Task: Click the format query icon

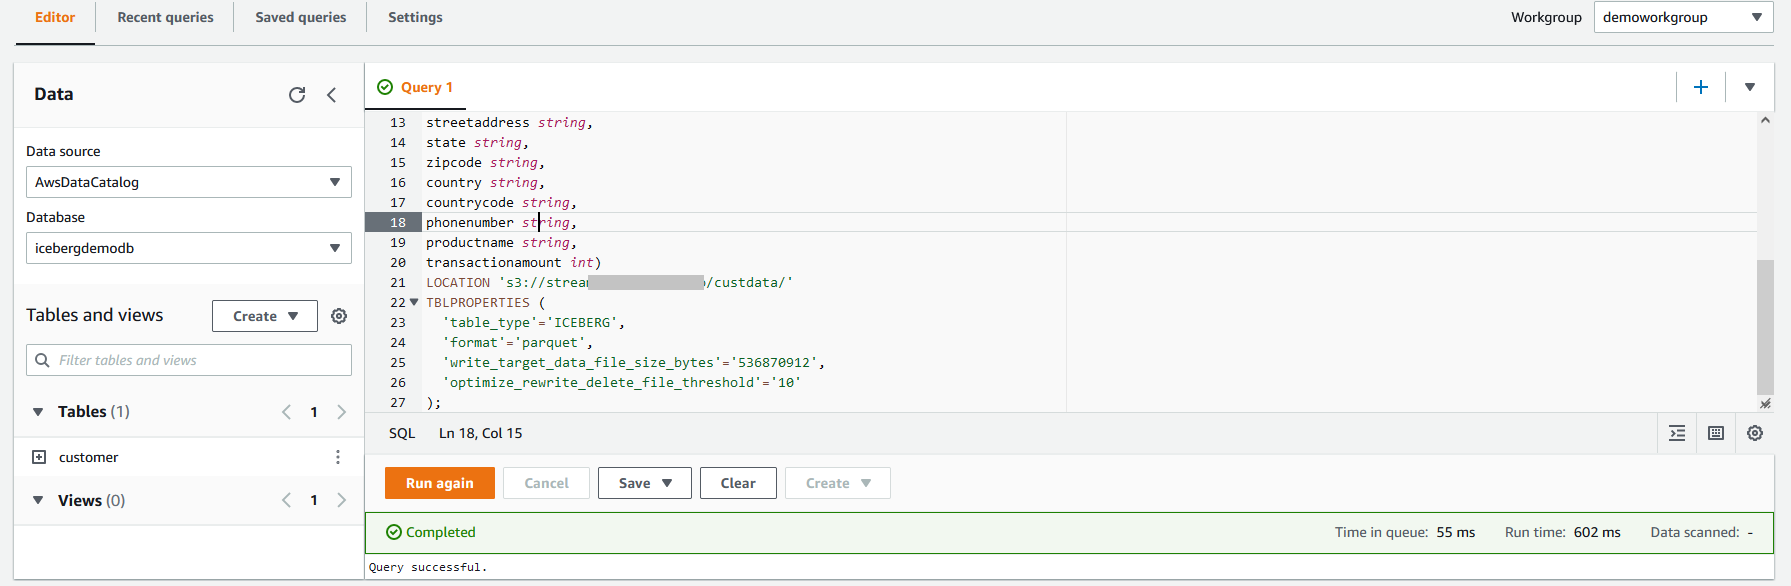Action: pos(1677,433)
